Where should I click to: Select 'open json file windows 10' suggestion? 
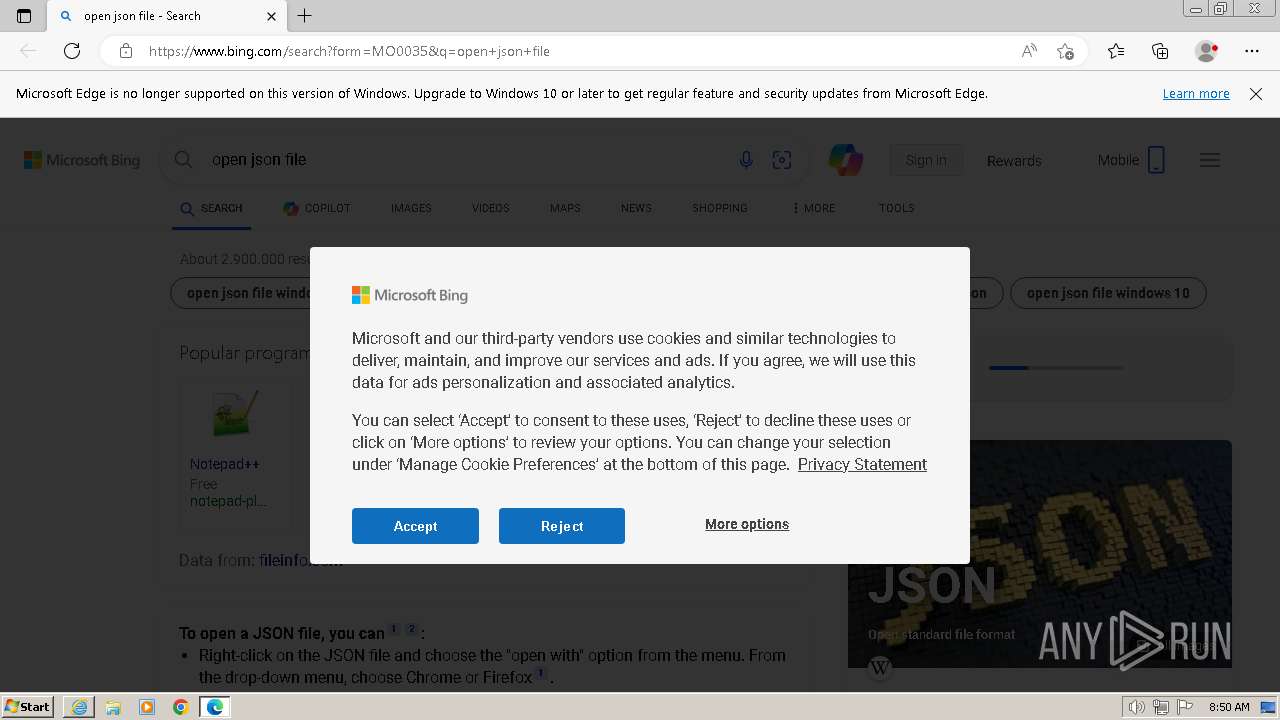click(x=1108, y=293)
